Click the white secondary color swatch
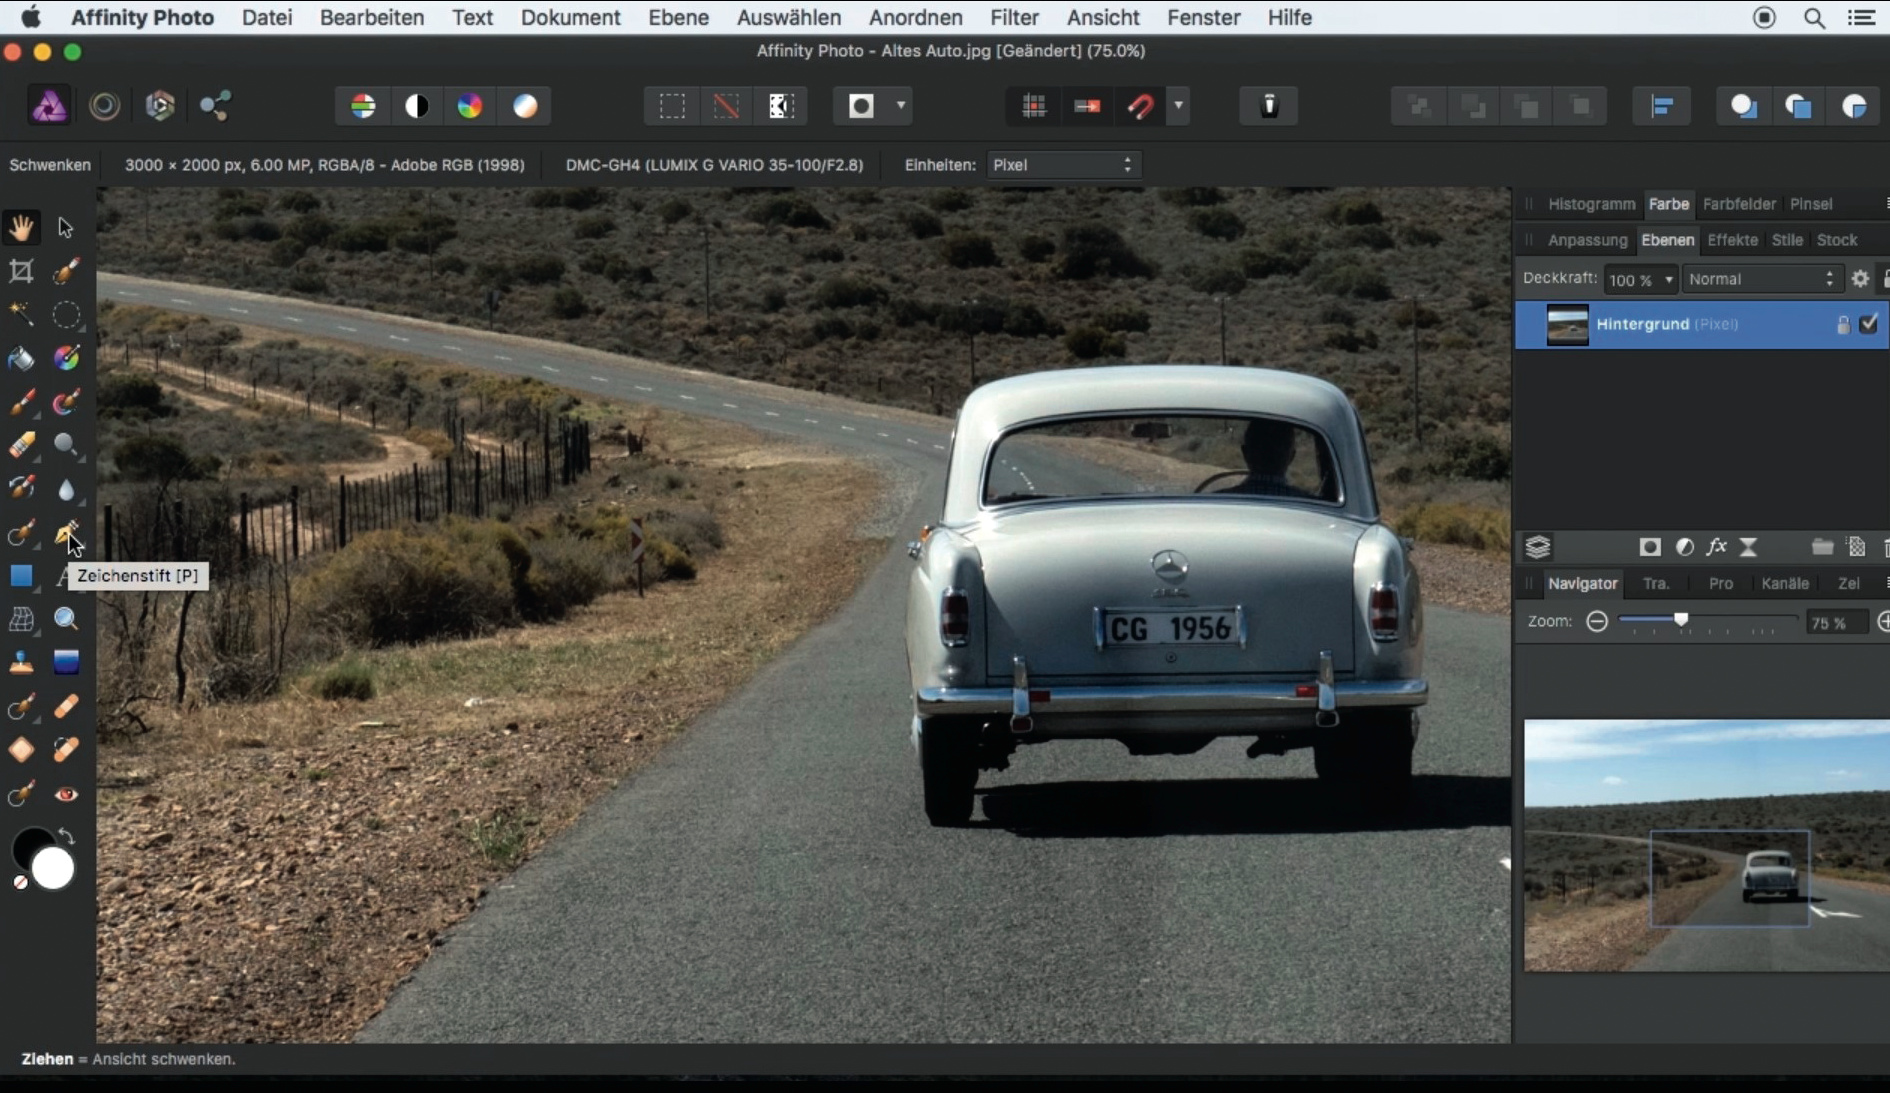 tap(54, 870)
